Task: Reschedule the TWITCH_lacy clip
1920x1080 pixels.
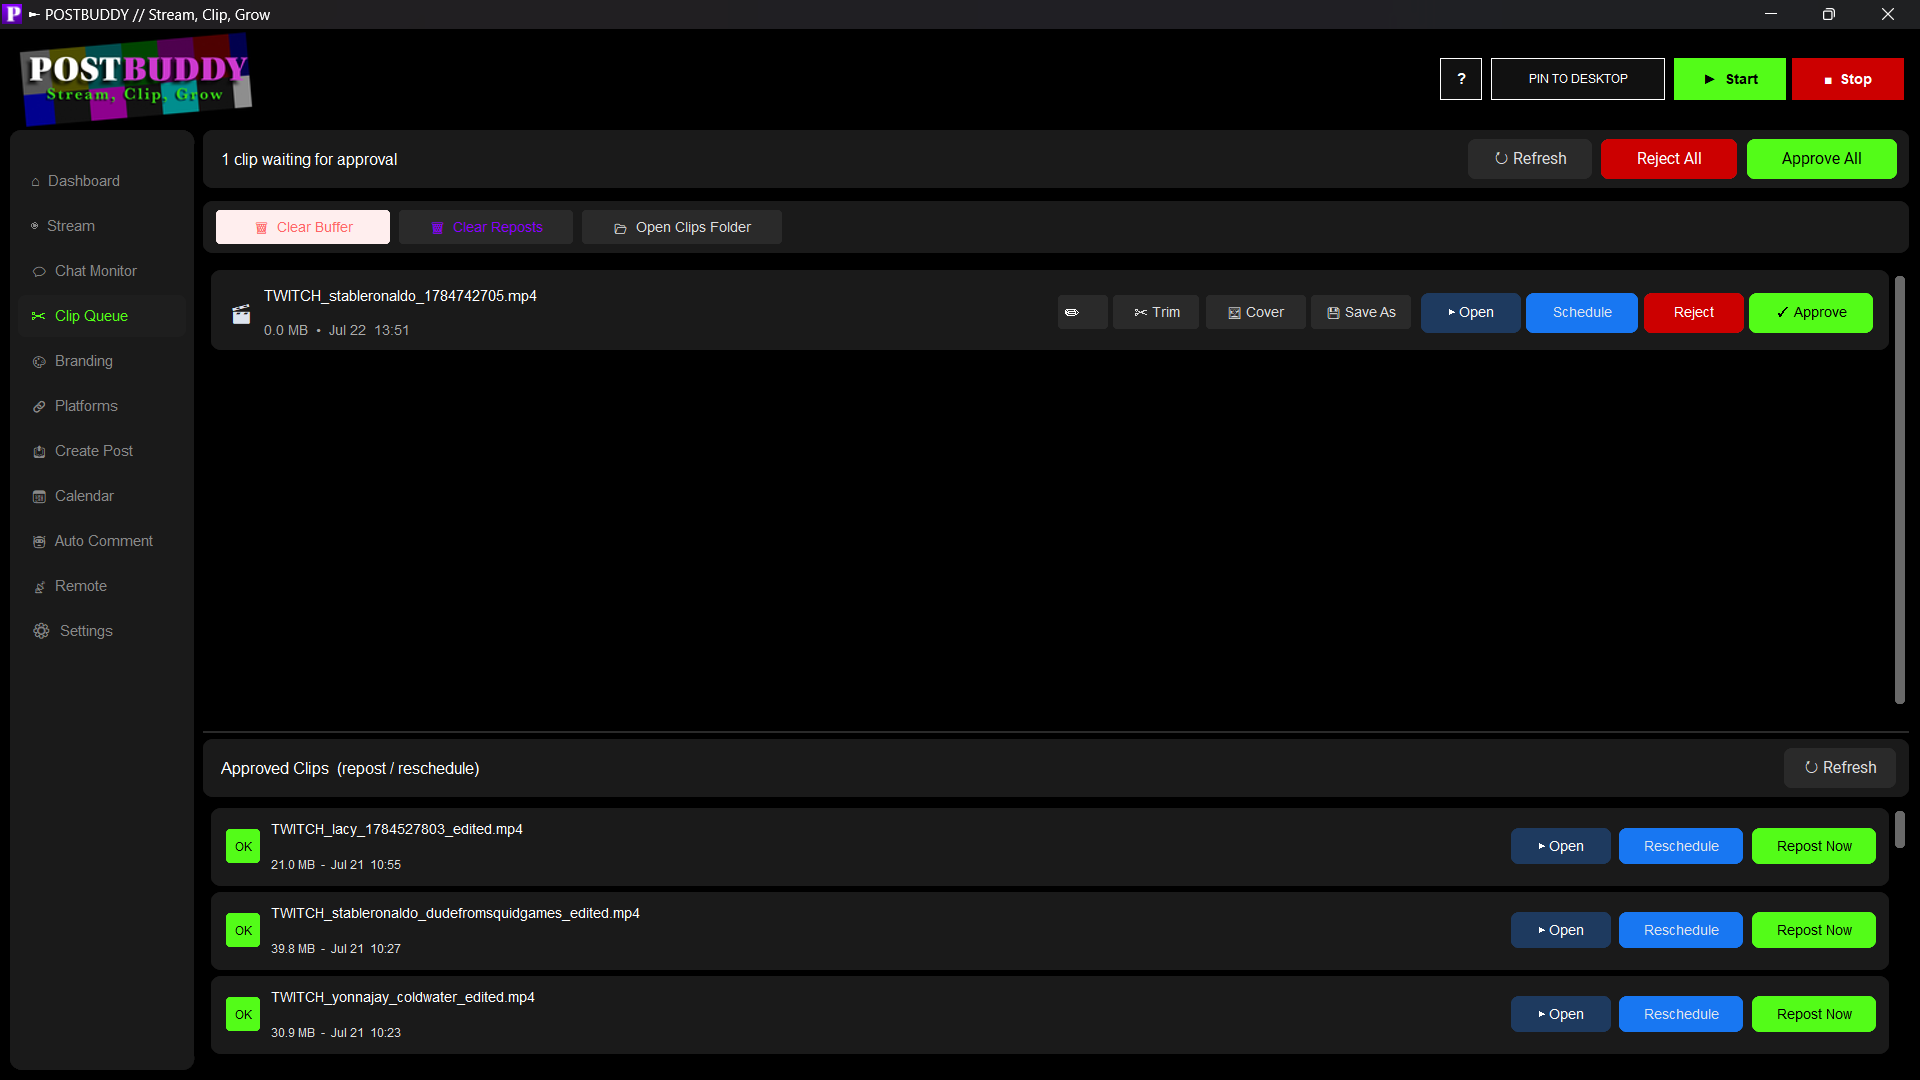Action: click(1681, 846)
